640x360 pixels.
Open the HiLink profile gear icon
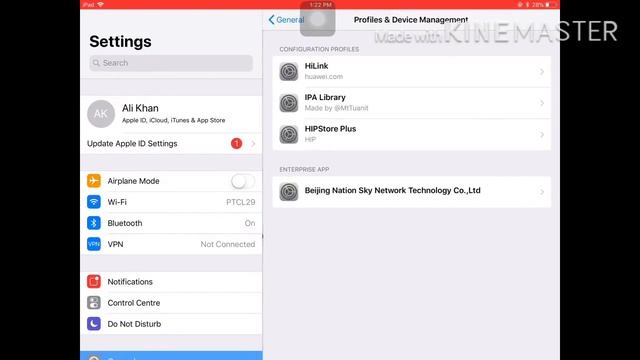tap(289, 71)
